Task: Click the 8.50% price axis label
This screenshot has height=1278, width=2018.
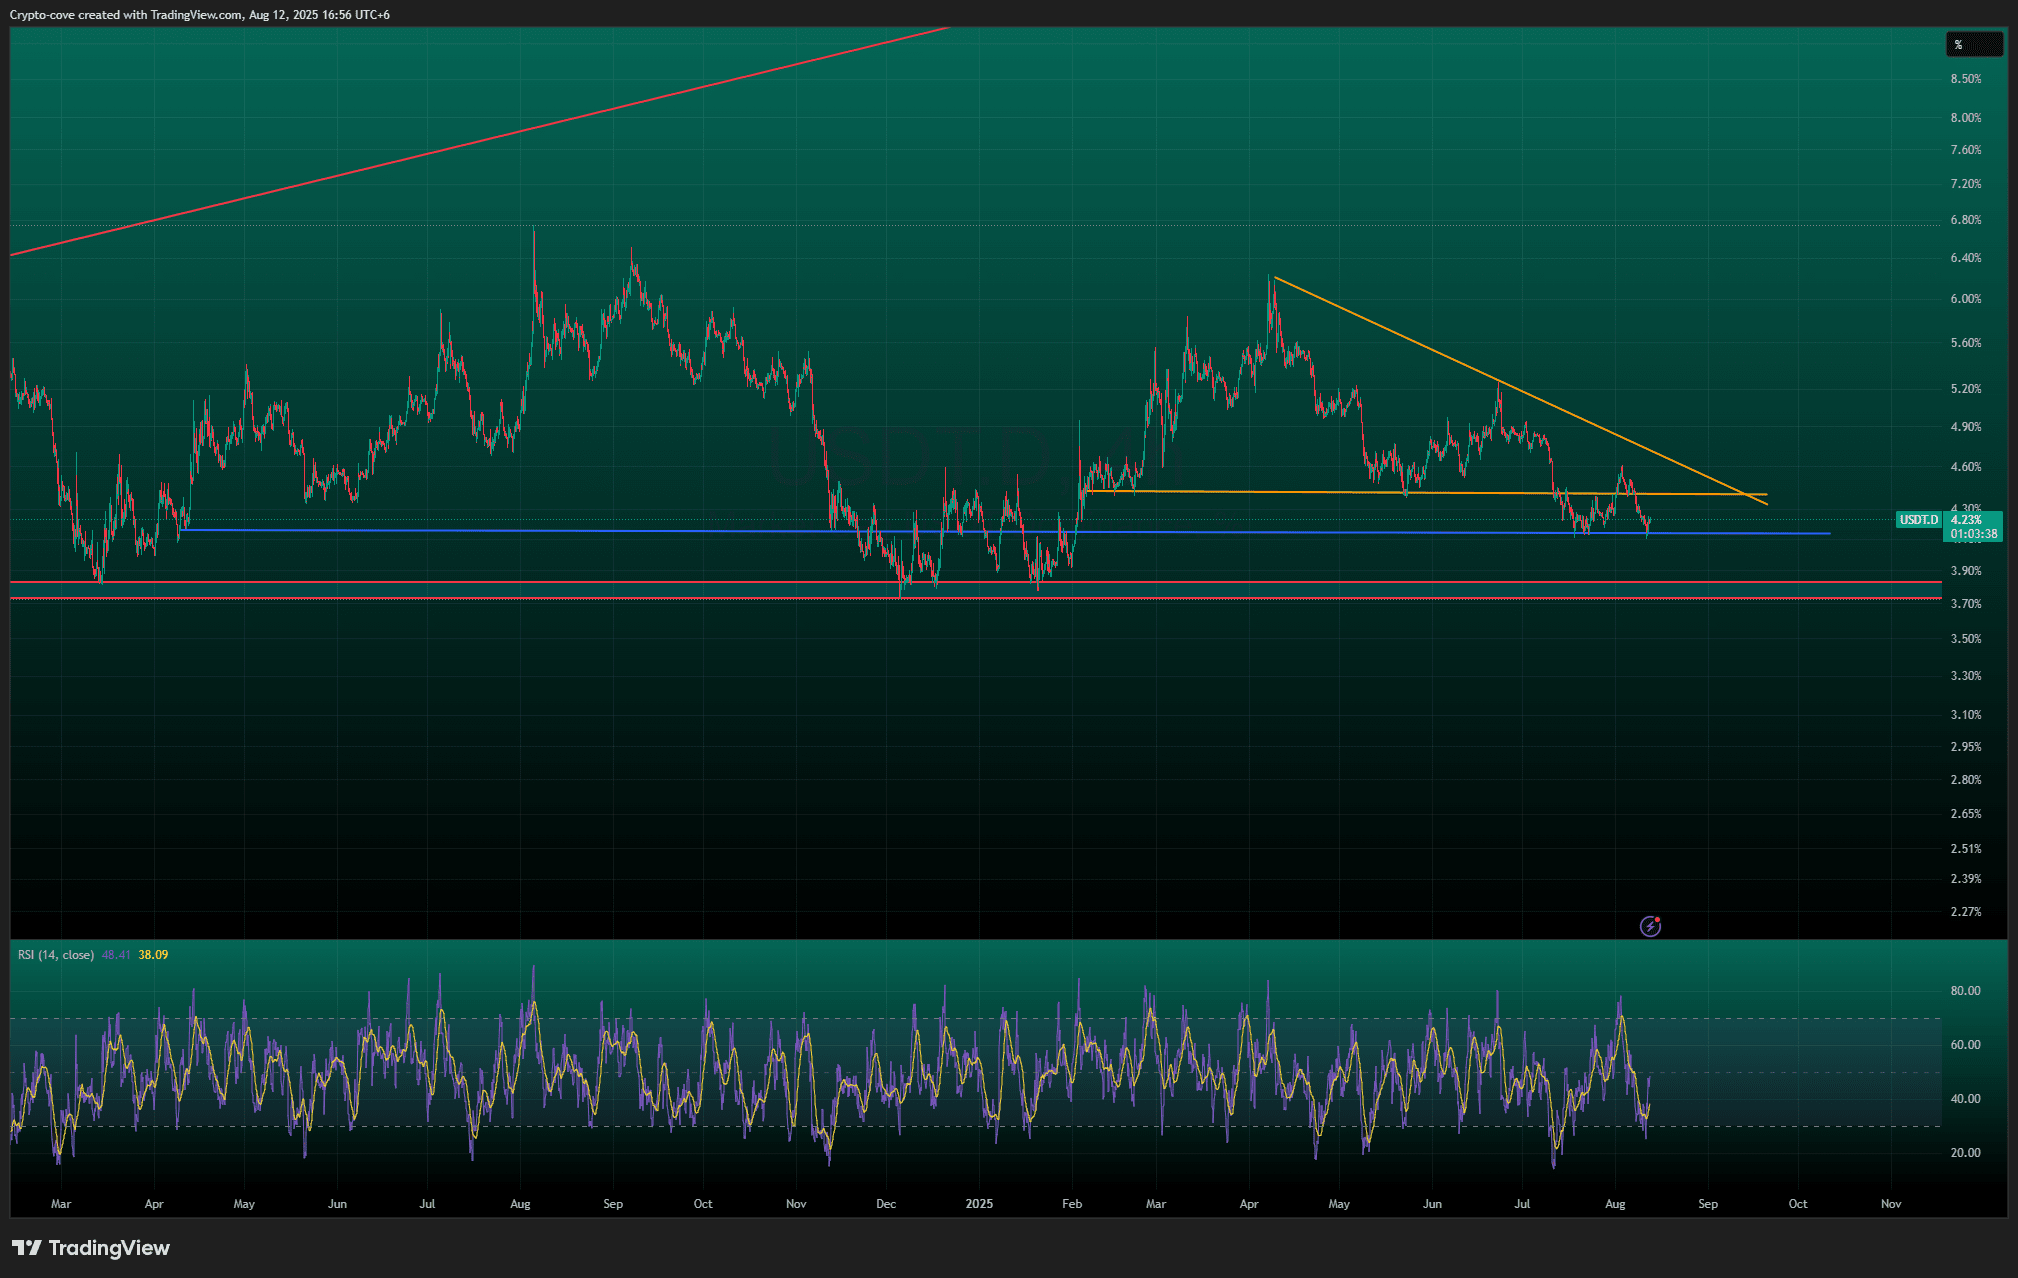Action: click(1965, 79)
